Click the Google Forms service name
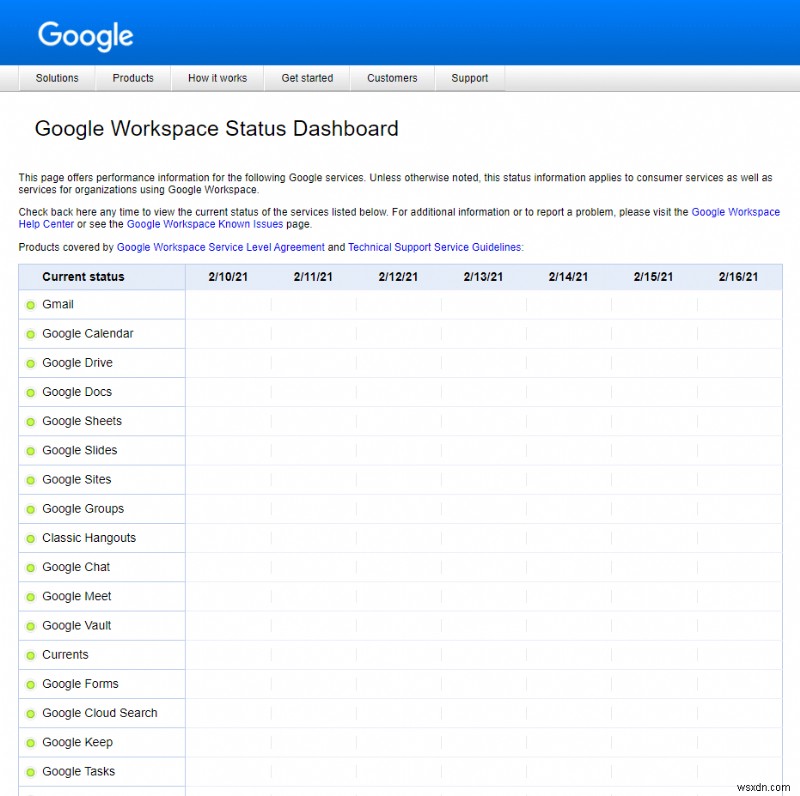Screen dimensions: 800x796 click(x=80, y=684)
